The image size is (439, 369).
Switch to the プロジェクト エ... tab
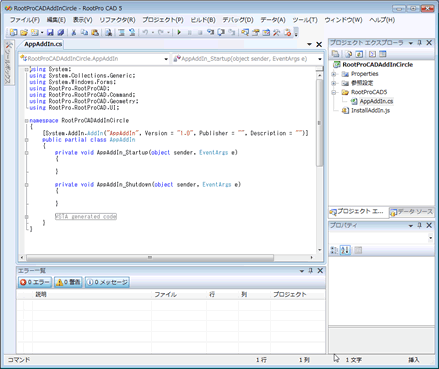tap(358, 212)
